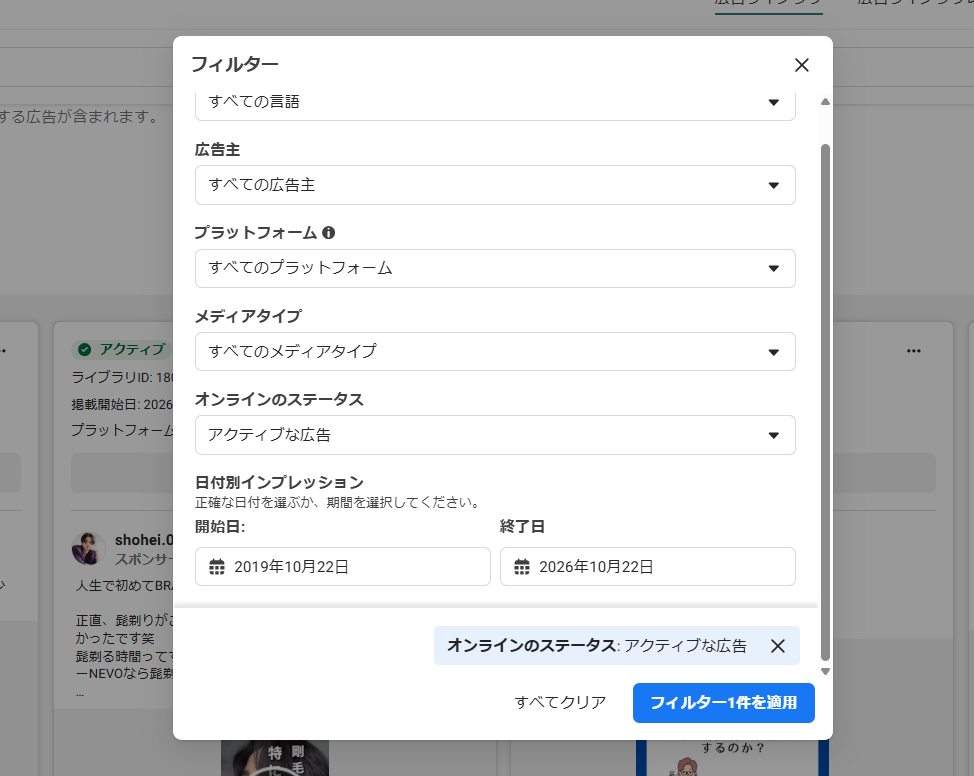Screen dimensions: 974x776
Task: Apply filter with フィルター1件を適用 button
Action: click(x=724, y=703)
